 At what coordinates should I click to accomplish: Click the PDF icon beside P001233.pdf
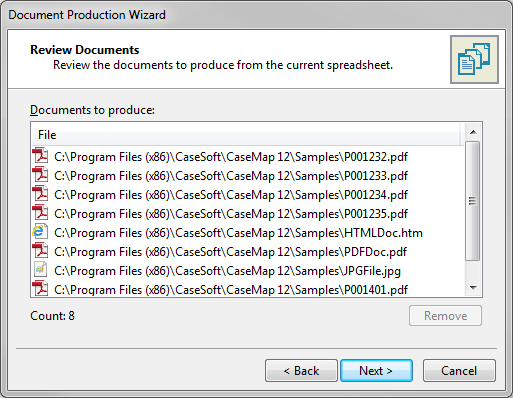coord(40,175)
